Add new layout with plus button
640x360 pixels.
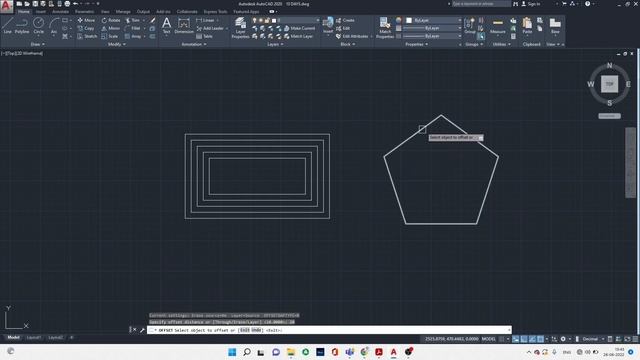[71, 338]
